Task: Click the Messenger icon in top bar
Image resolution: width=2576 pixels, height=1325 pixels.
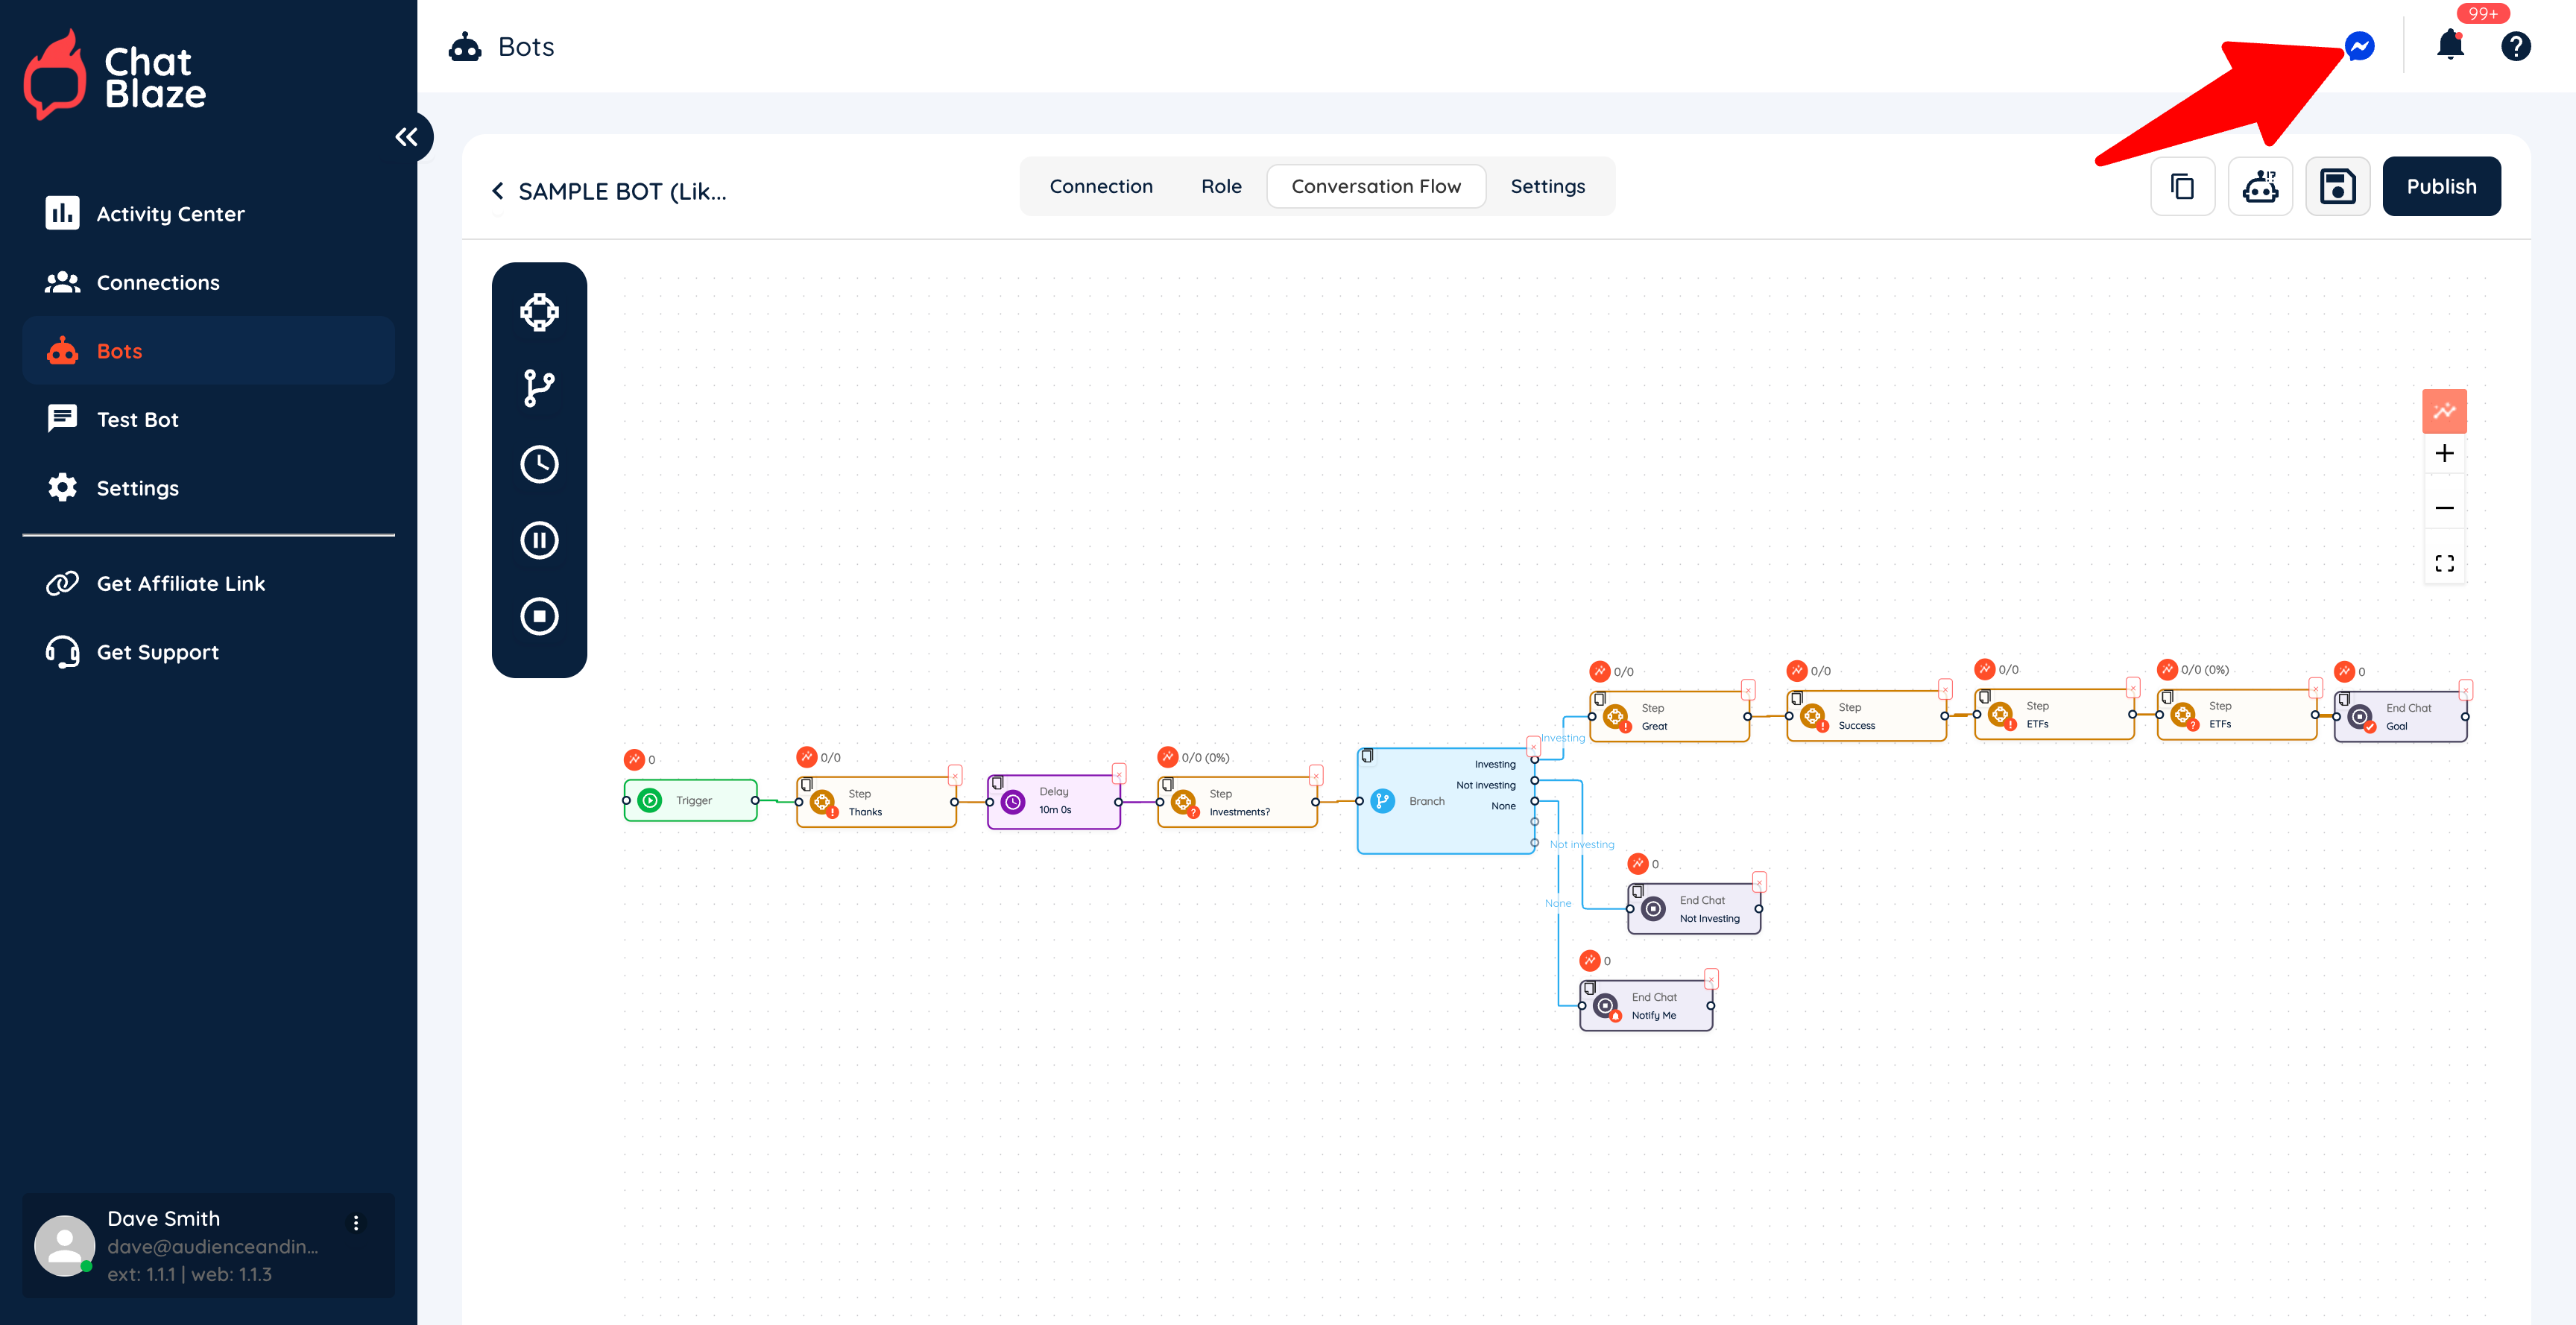Action: coord(2359,46)
